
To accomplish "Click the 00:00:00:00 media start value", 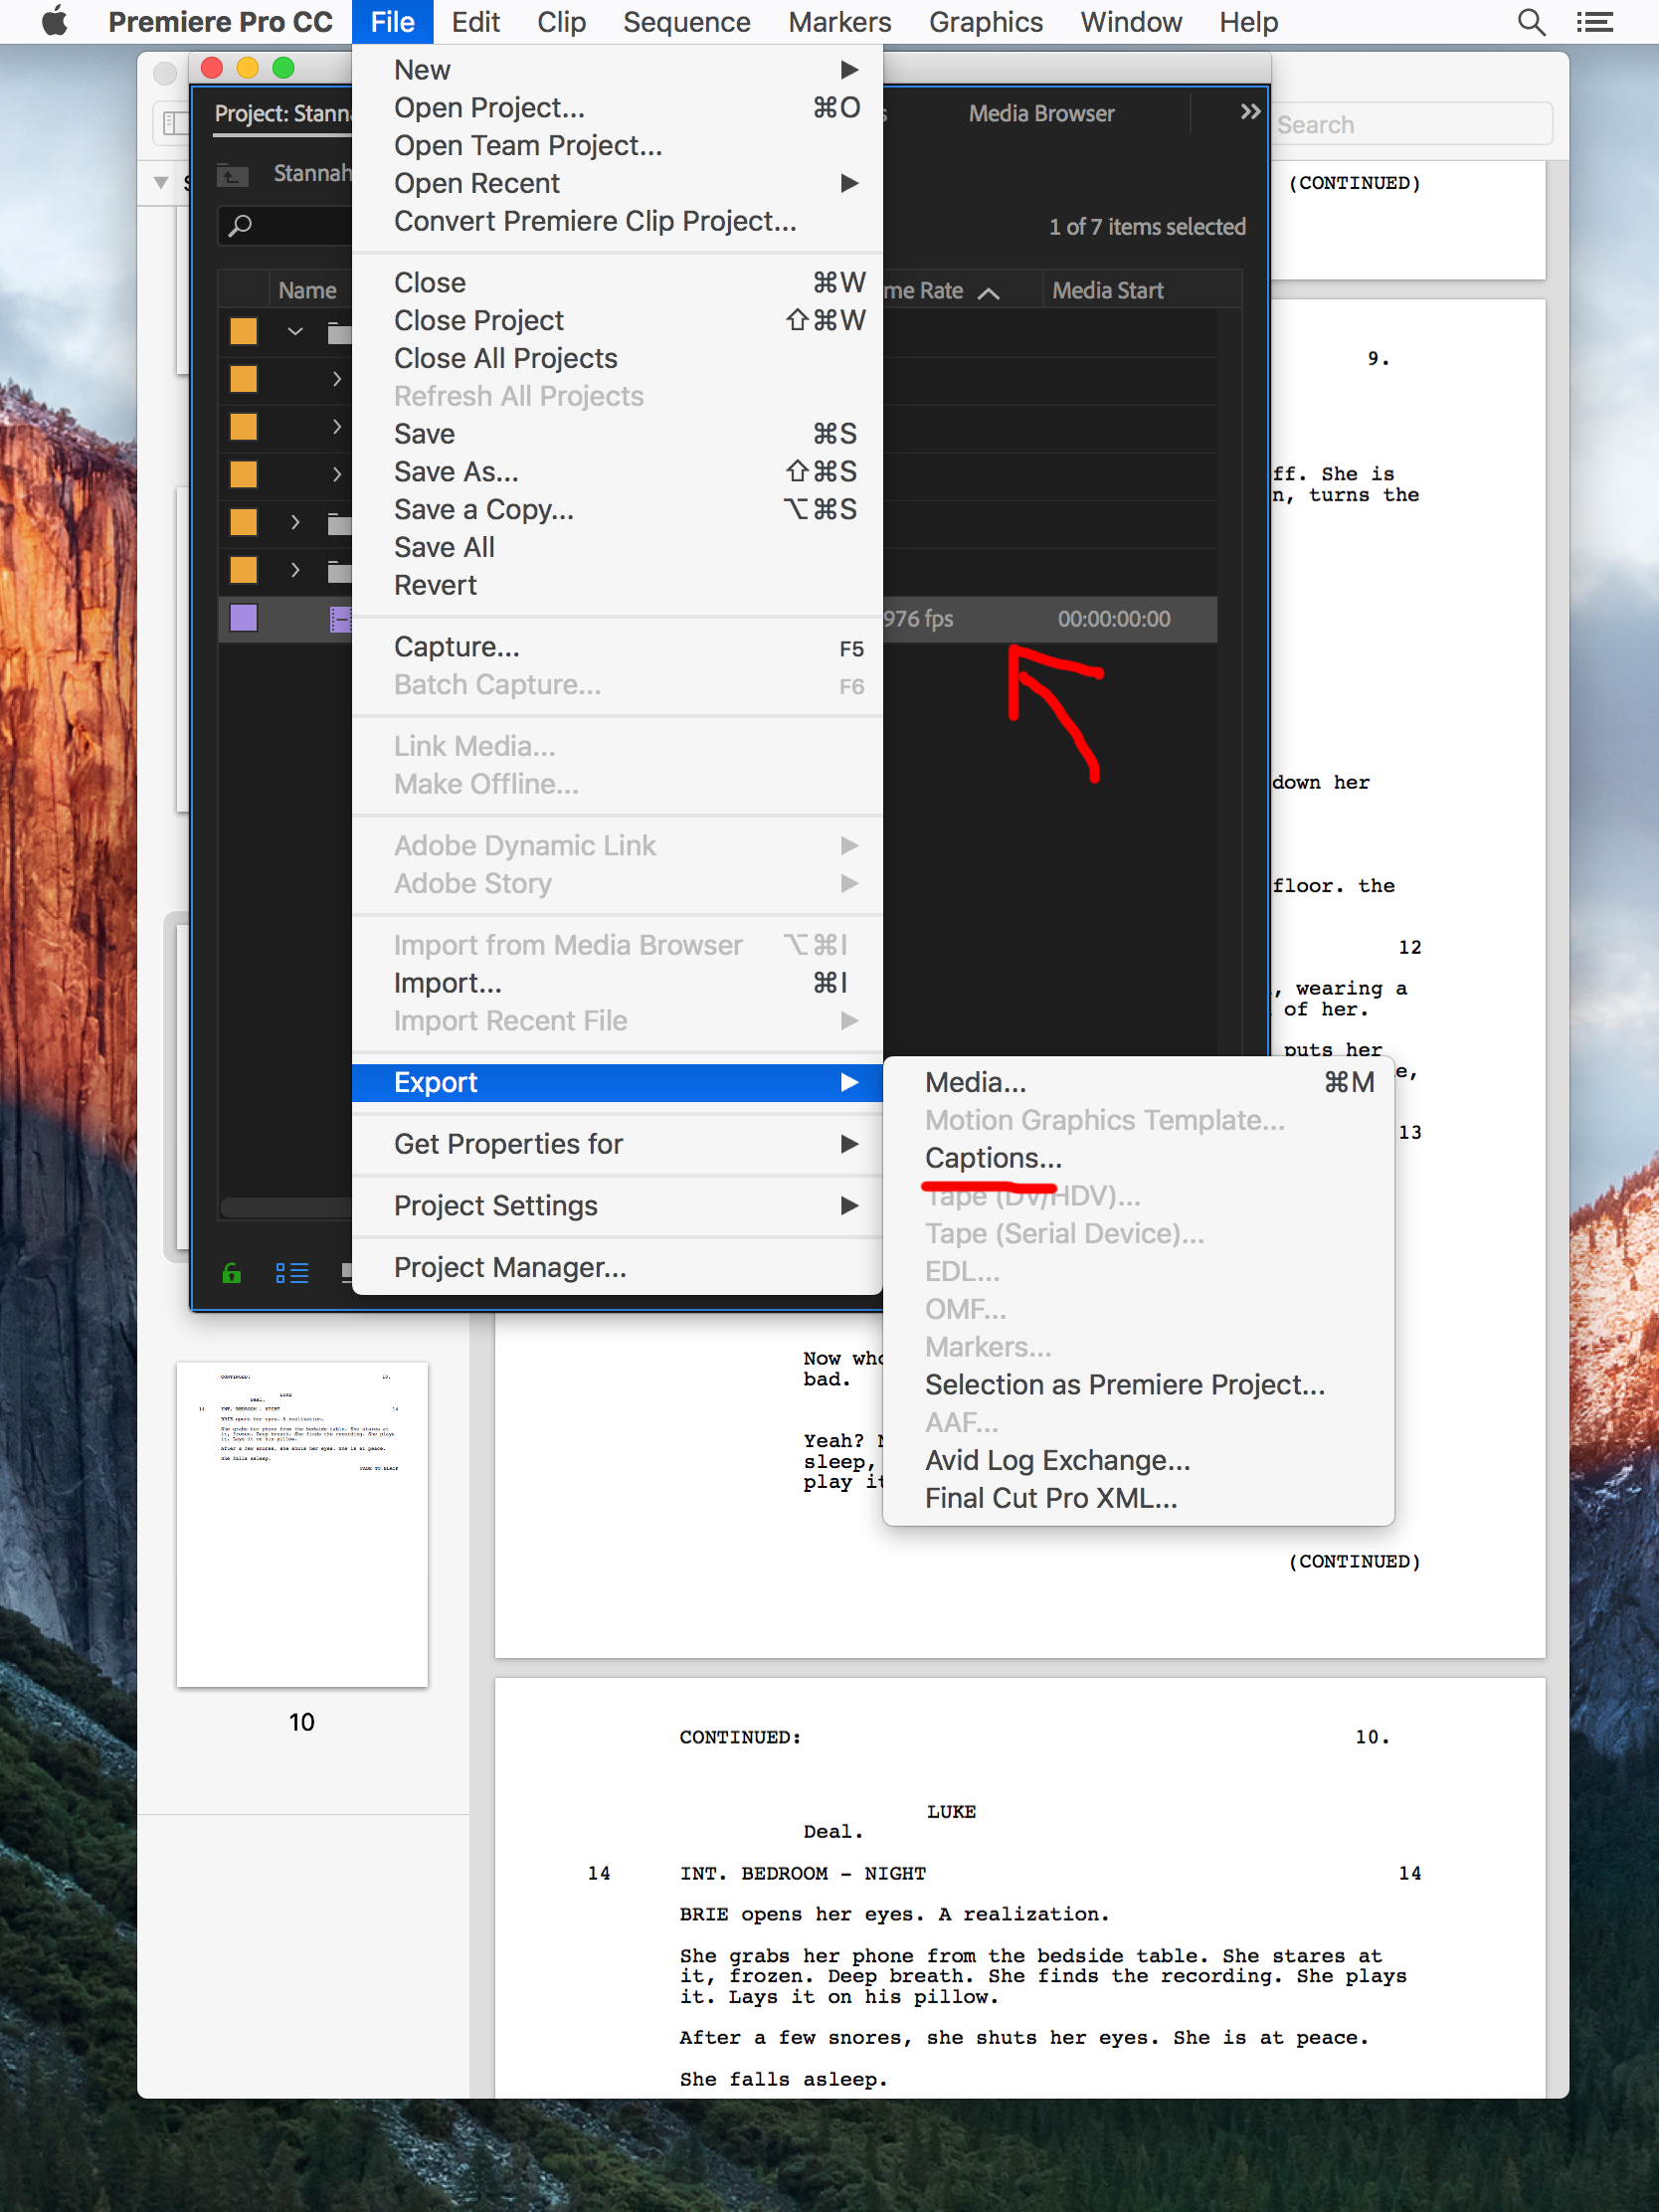I will click(1114, 619).
